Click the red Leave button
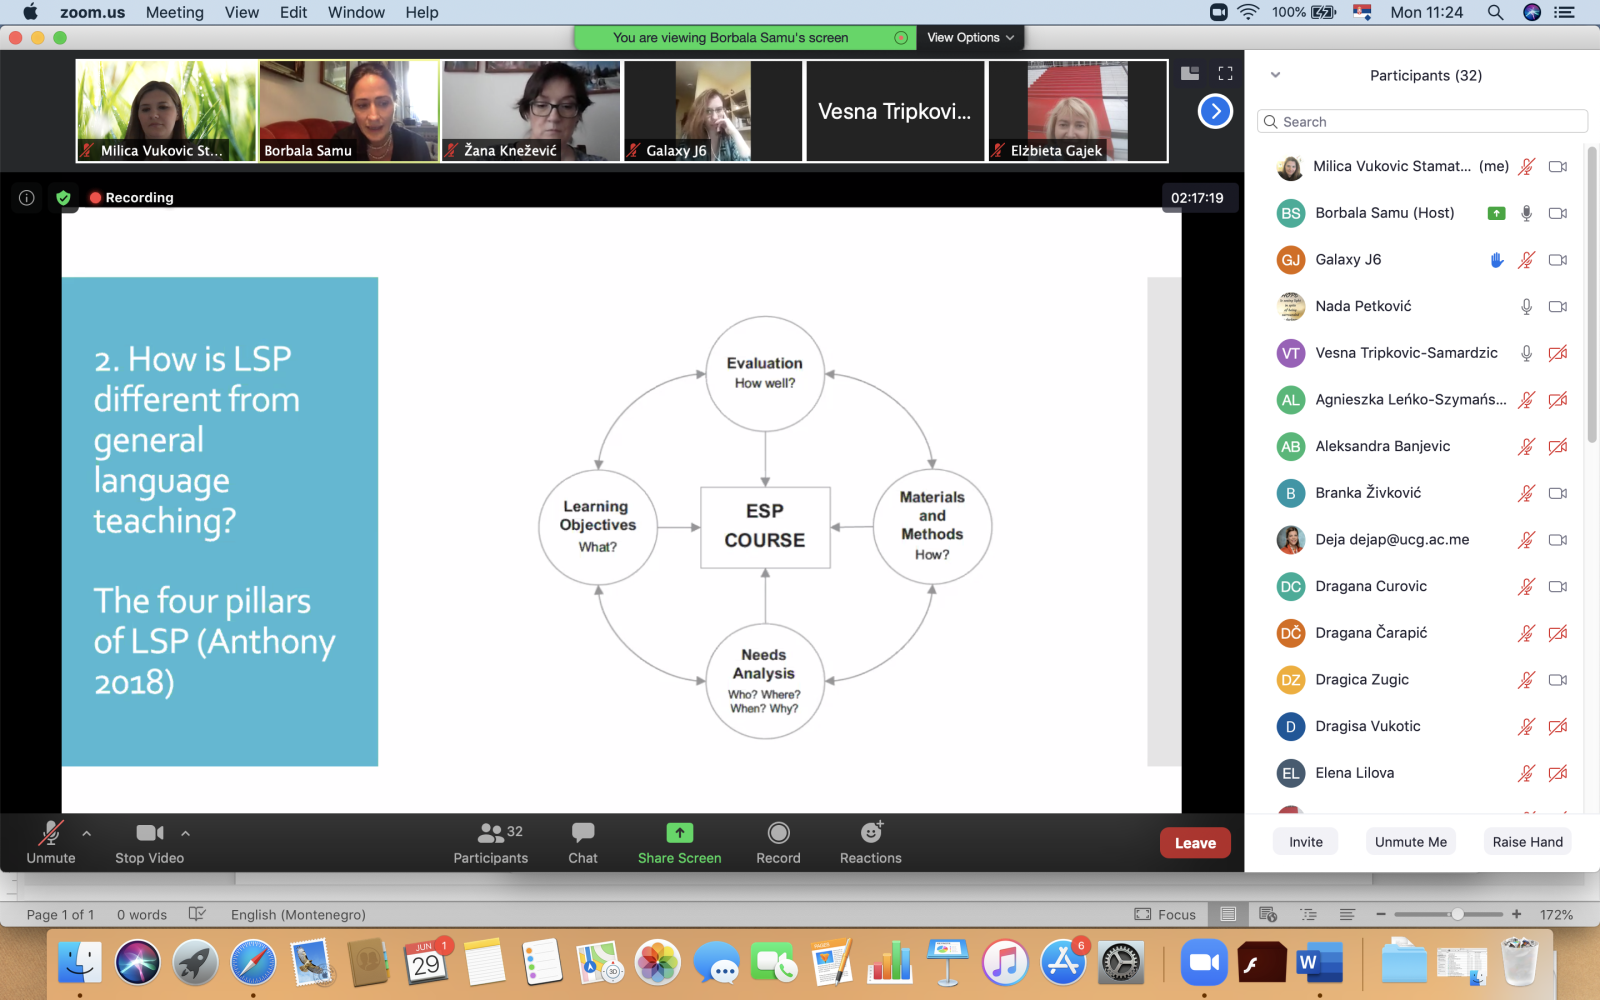Viewport: 1600px width, 1000px height. (1195, 843)
